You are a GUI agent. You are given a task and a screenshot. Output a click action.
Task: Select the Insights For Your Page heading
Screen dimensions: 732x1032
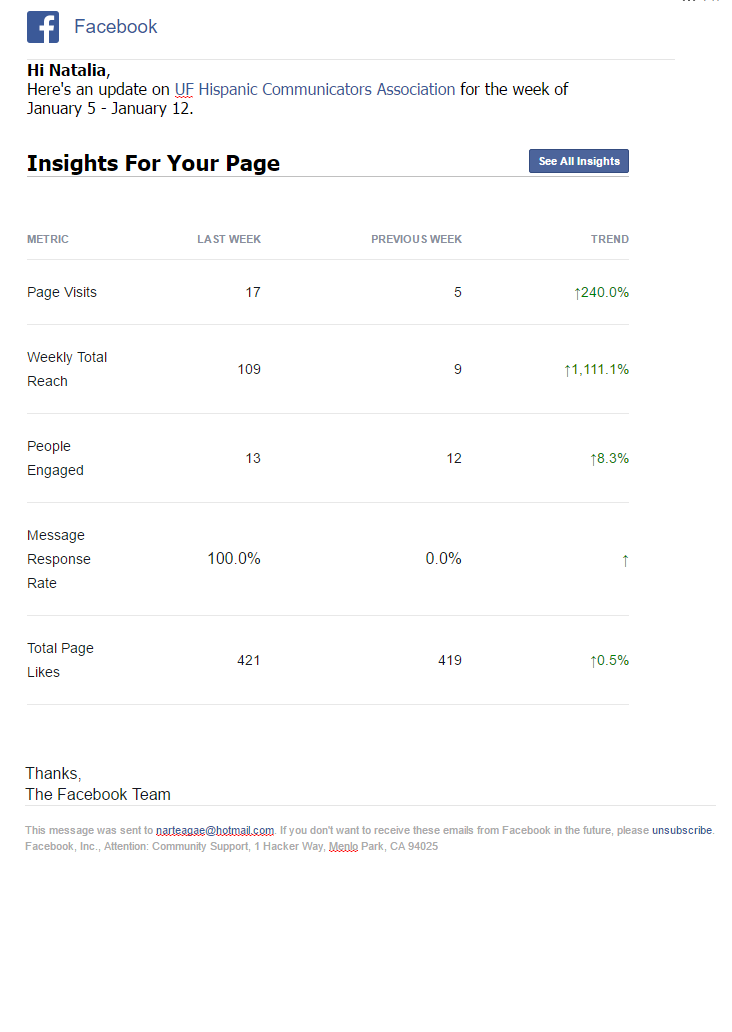point(153,163)
